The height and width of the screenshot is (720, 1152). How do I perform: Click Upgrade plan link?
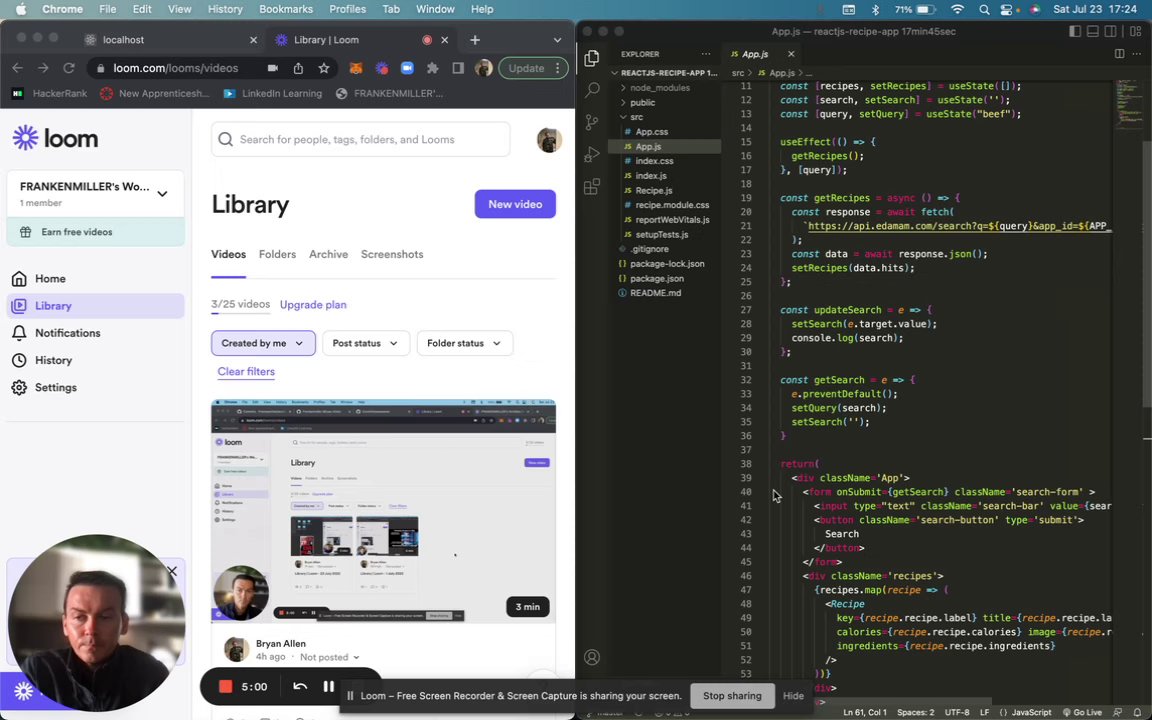(313, 304)
